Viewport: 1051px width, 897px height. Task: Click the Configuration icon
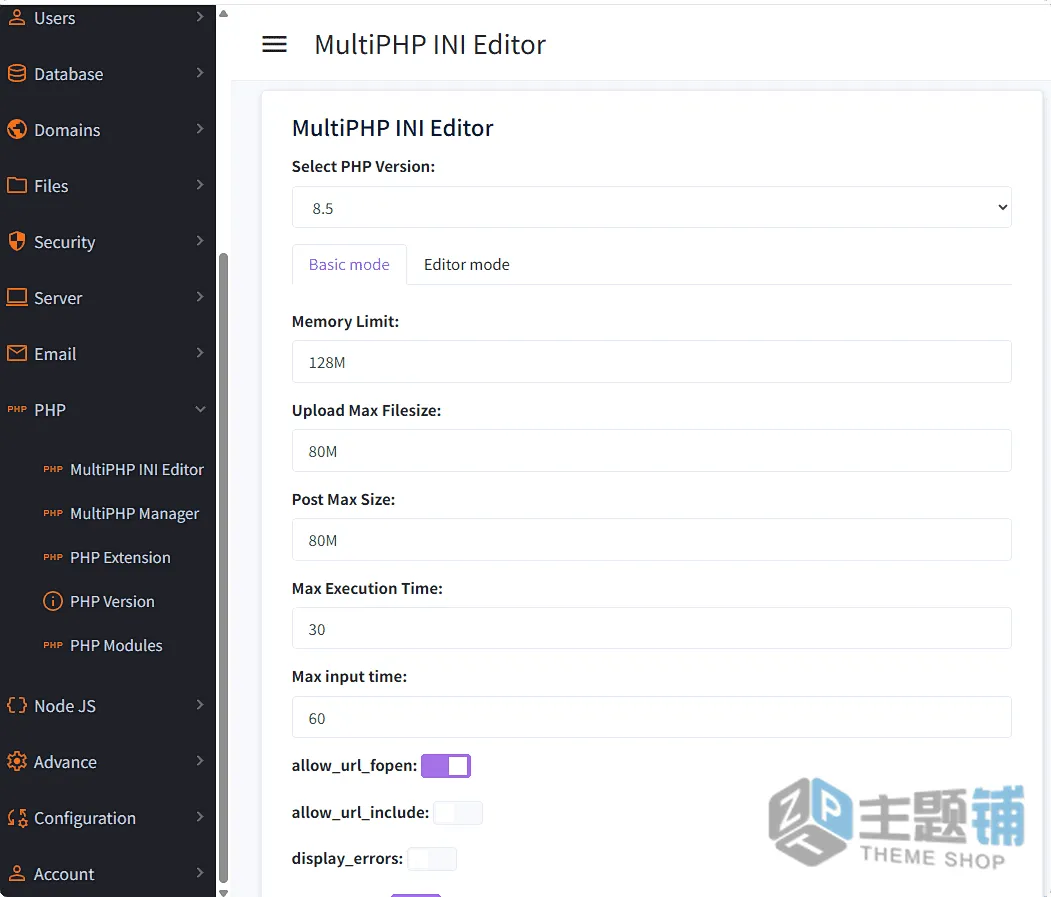pos(17,817)
